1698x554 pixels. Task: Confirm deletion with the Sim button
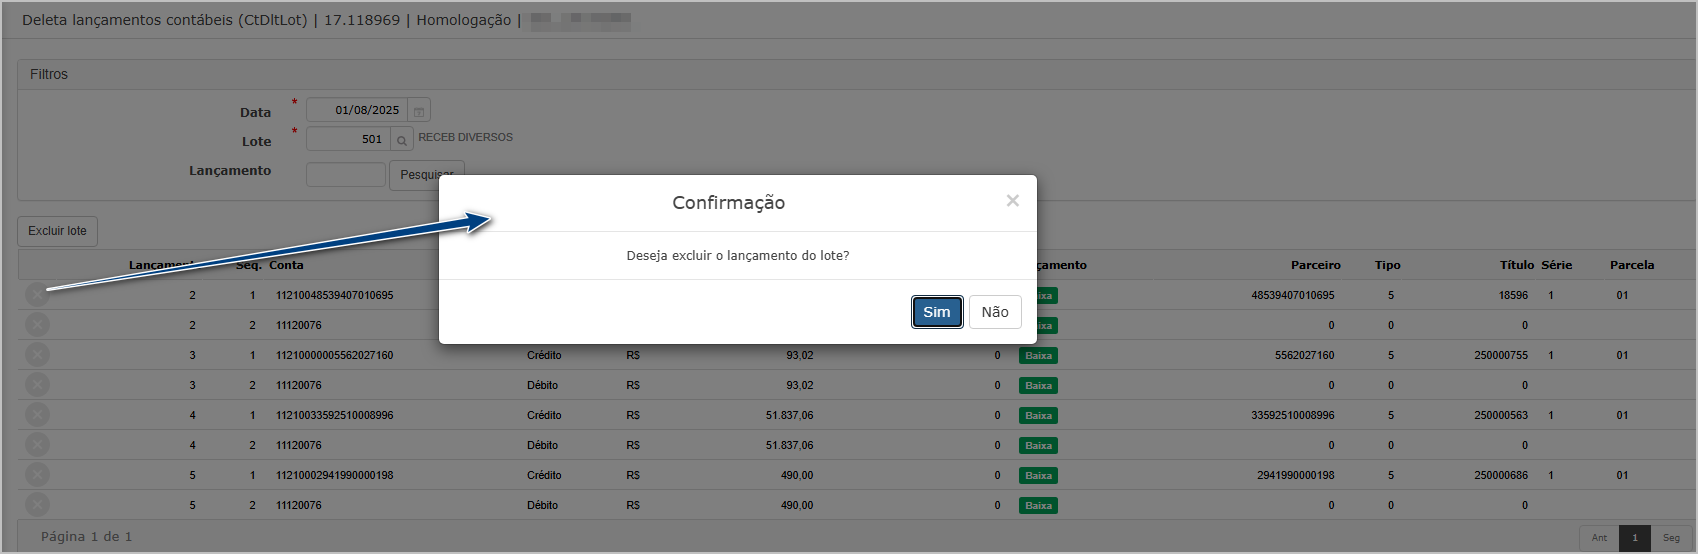936,312
